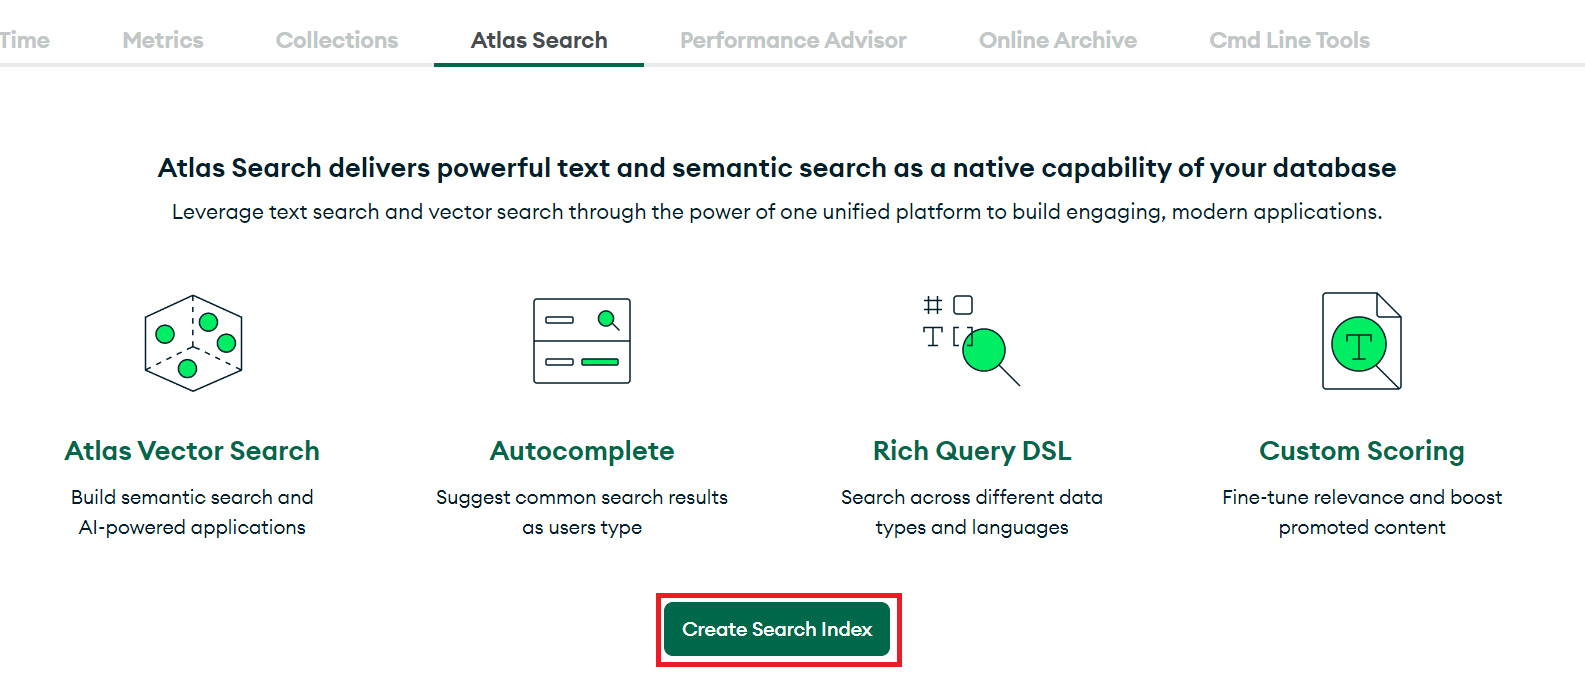The height and width of the screenshot is (673, 1585).
Task: Click the partially visible Real Time tab
Action: (22, 40)
